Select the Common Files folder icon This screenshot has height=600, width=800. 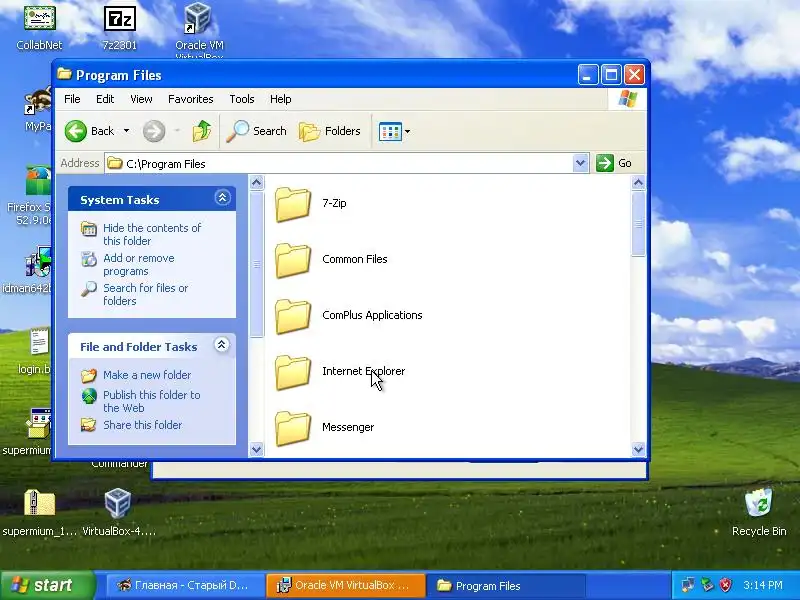293,260
